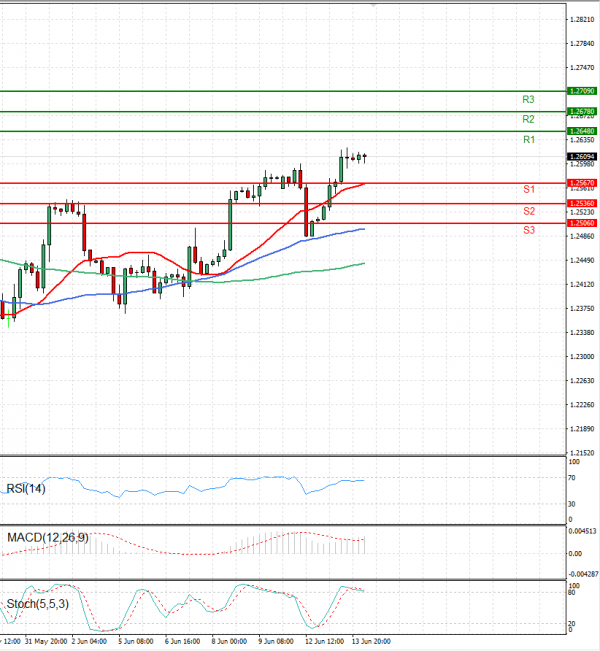Click the 9 Jun 08:00 time label
Screen dimensions: 600x651
(x=276, y=641)
